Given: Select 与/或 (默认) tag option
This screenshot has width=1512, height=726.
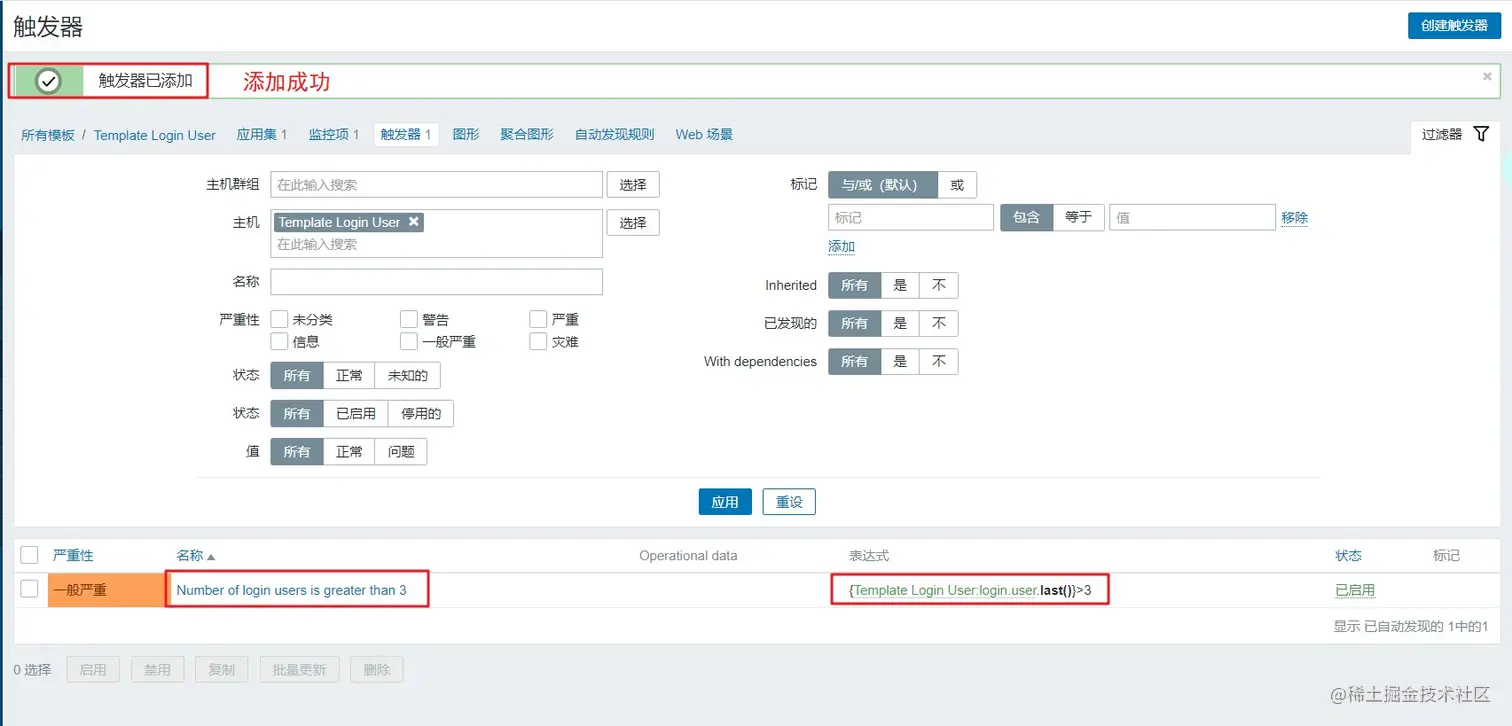Looking at the screenshot, I should (883, 185).
